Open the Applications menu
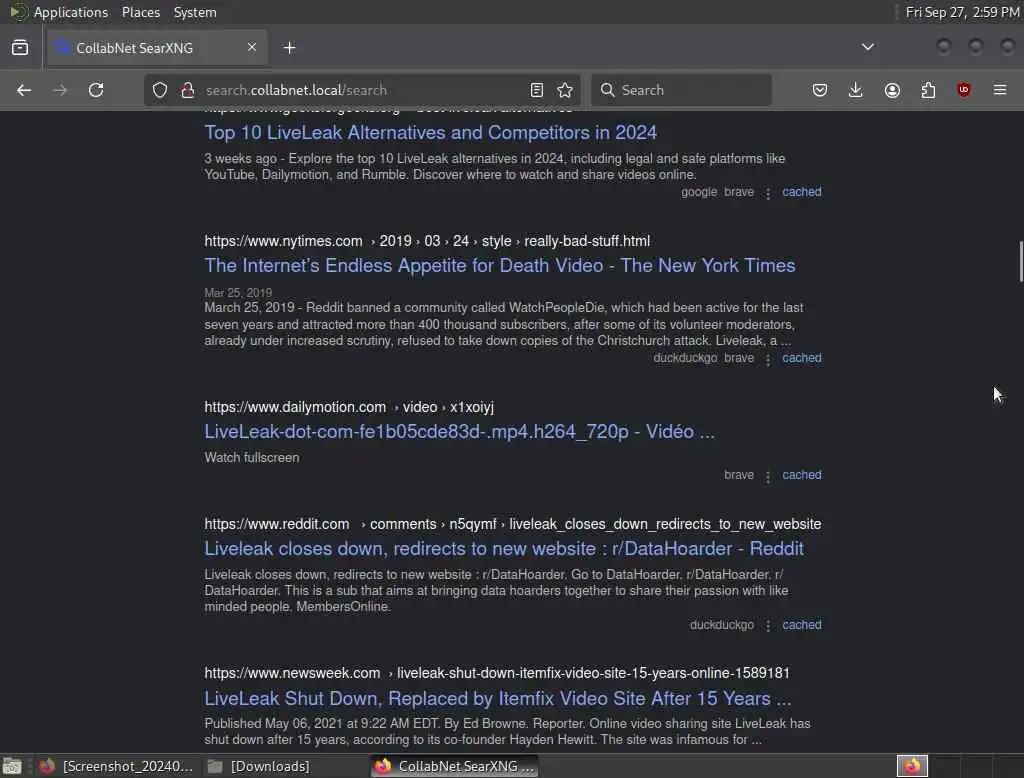The width and height of the screenshot is (1024, 778). (71, 12)
